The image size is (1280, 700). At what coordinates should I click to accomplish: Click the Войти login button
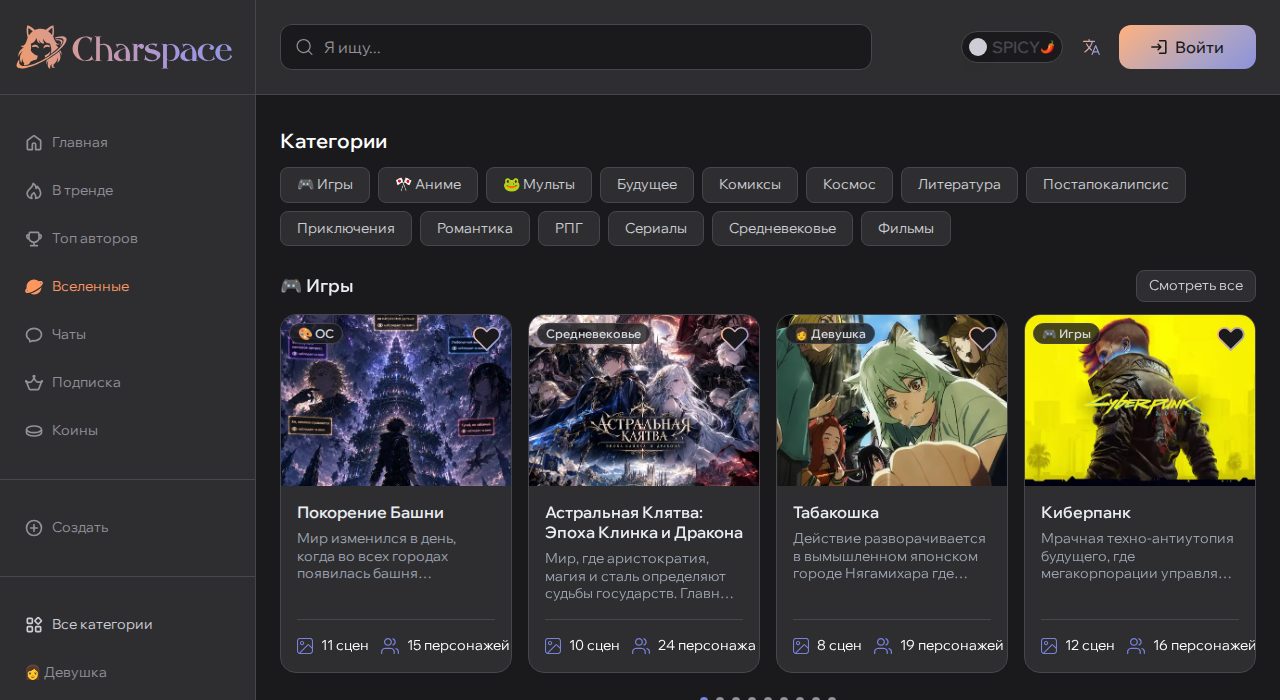tap(1187, 47)
